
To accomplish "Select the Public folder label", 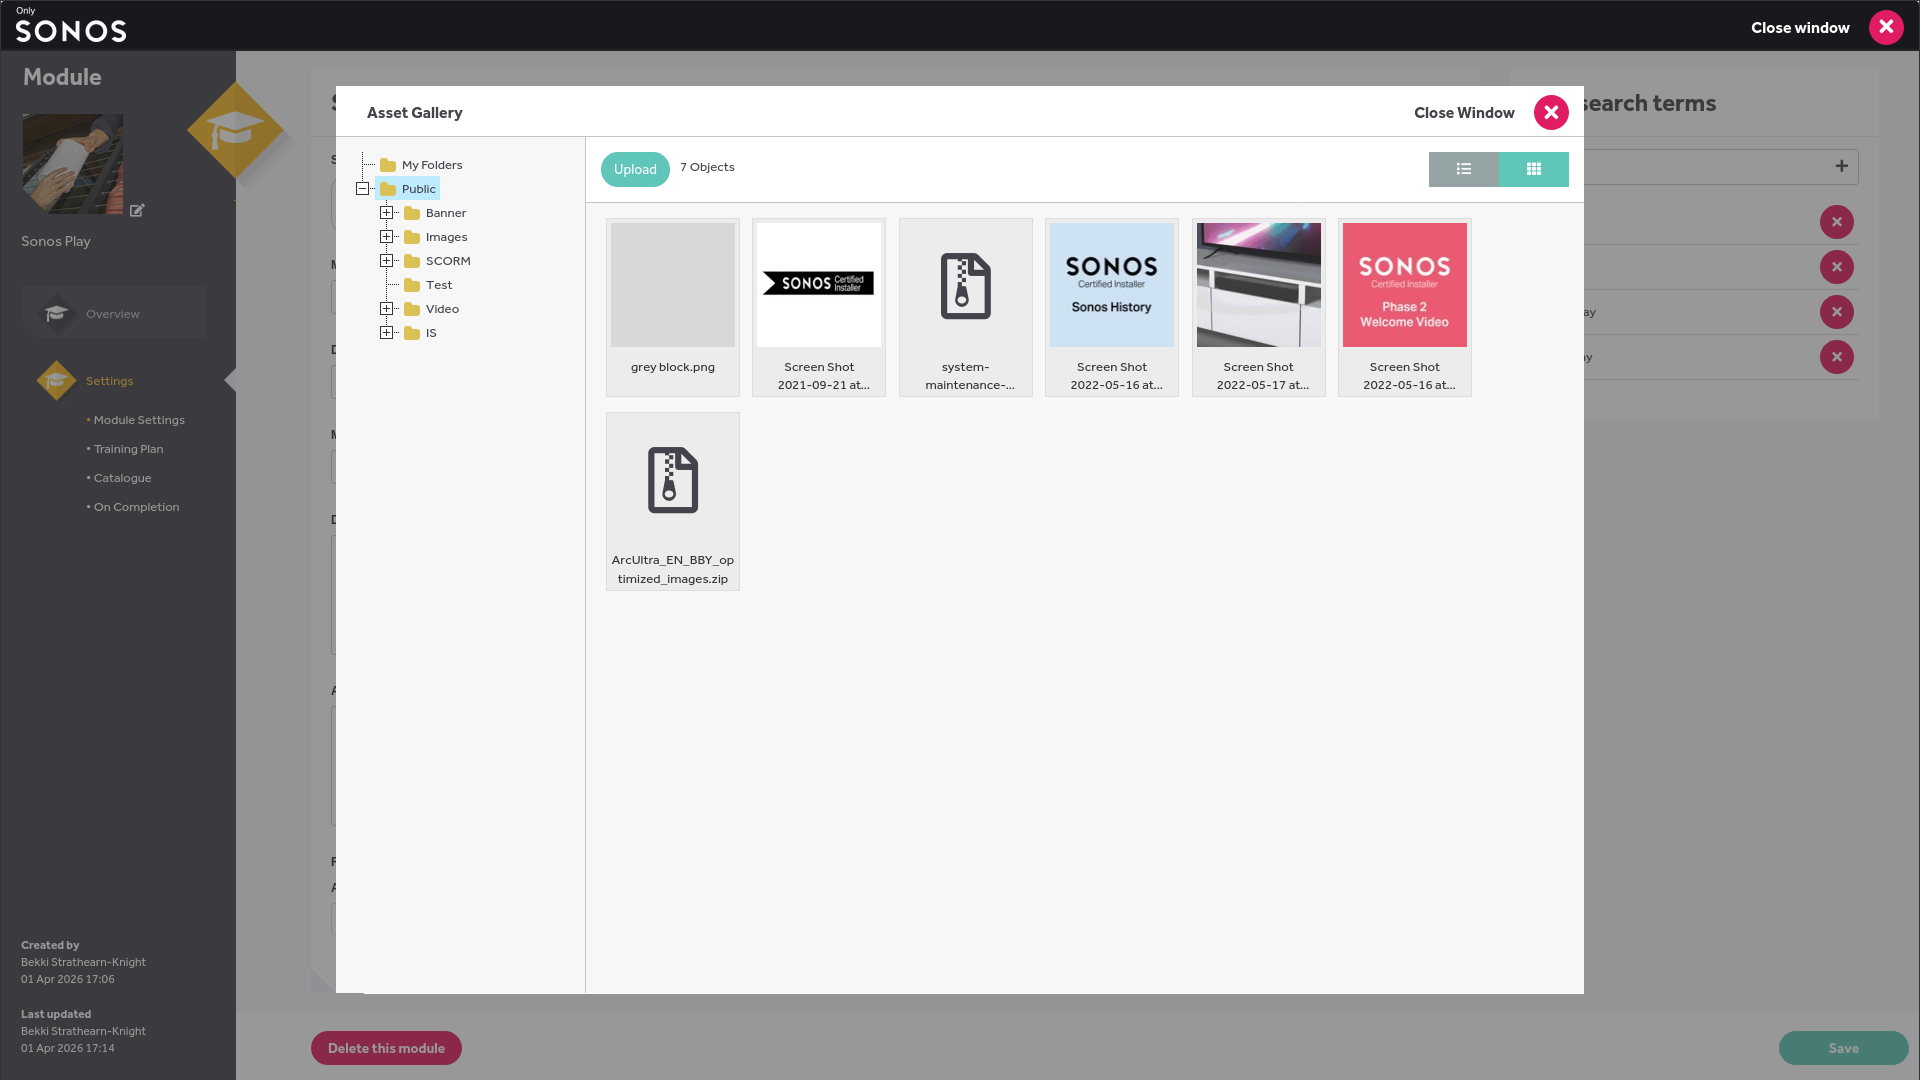I will pyautogui.click(x=408, y=189).
